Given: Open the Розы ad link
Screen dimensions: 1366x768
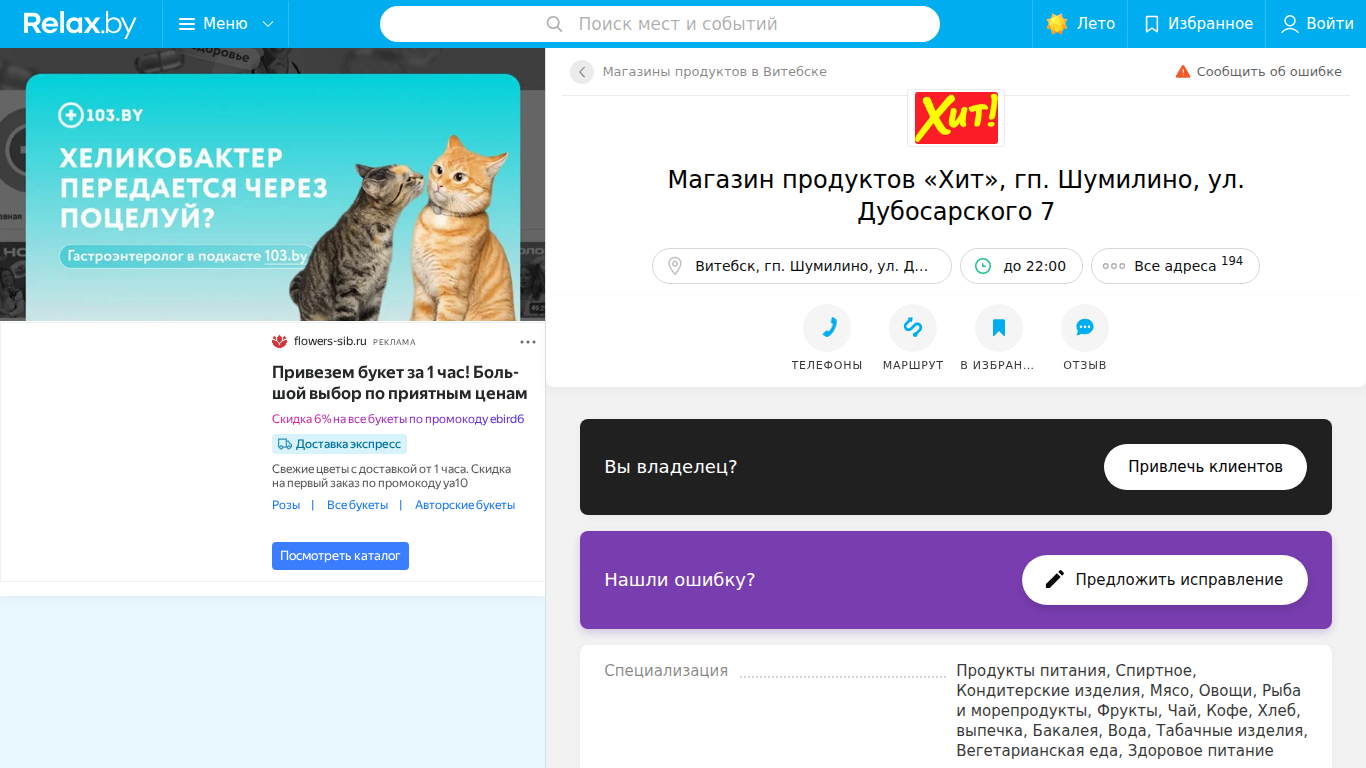Looking at the screenshot, I should coord(286,505).
